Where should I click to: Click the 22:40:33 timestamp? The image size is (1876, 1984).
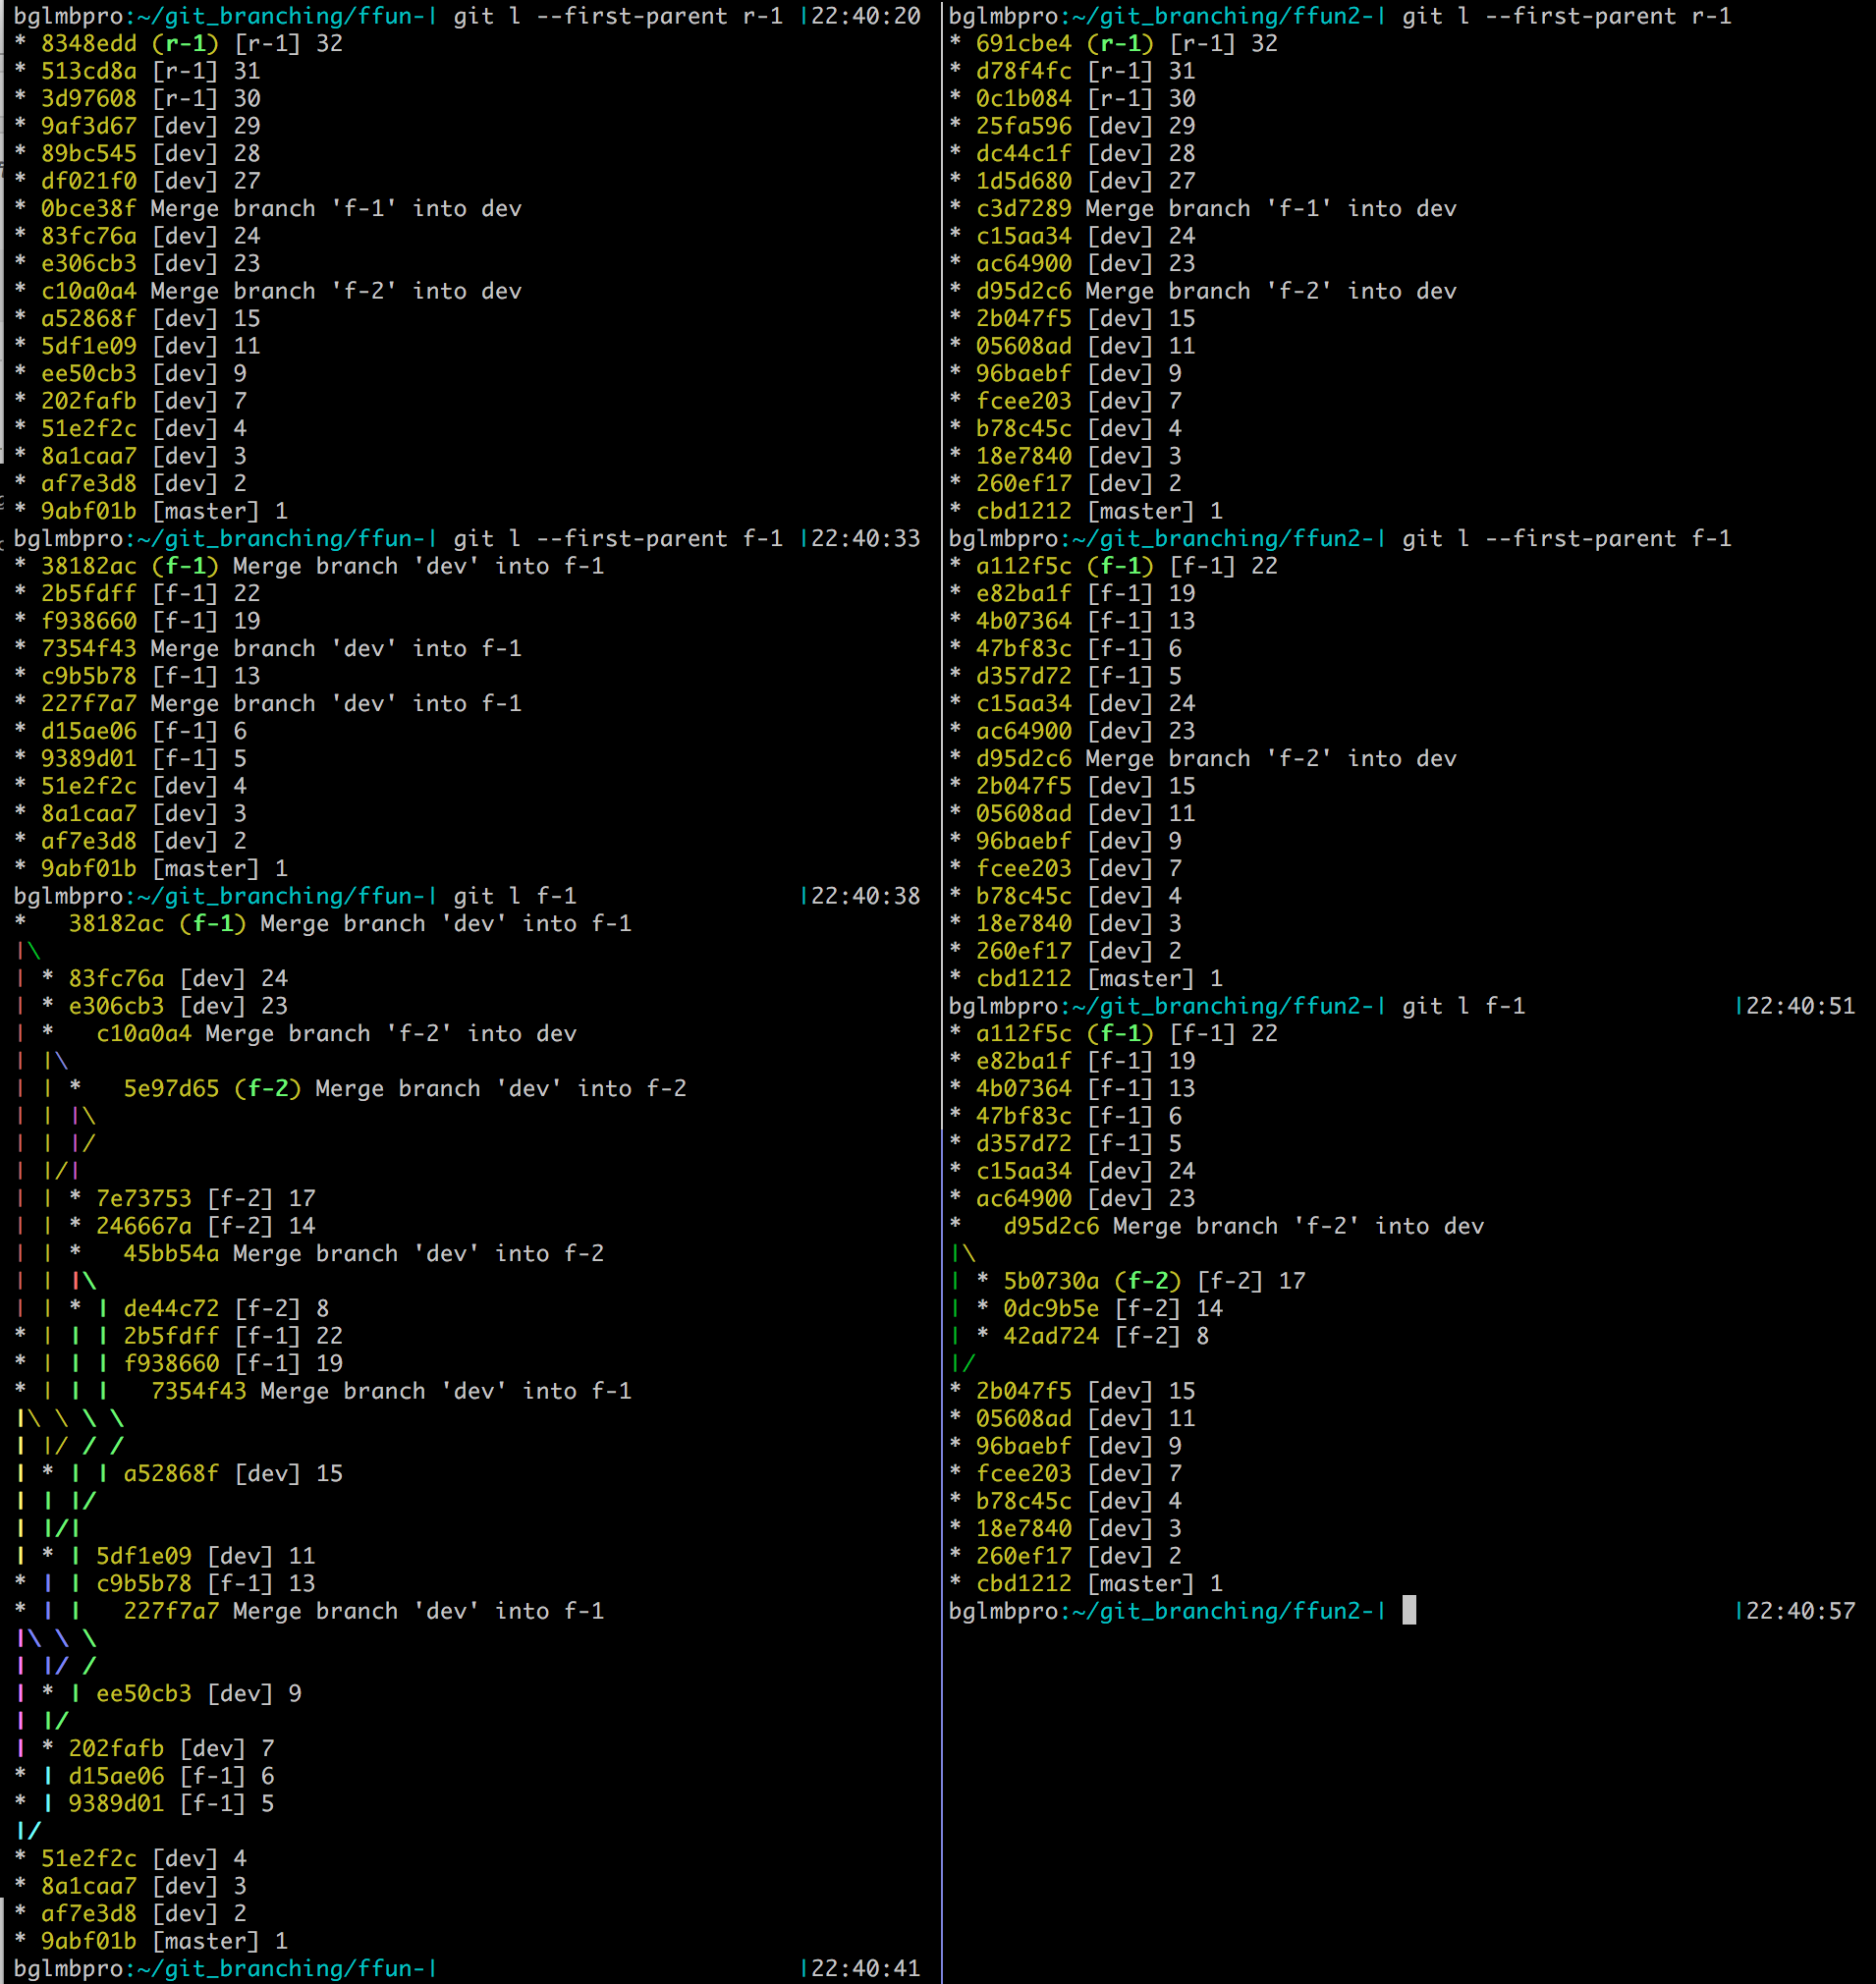[x=866, y=538]
